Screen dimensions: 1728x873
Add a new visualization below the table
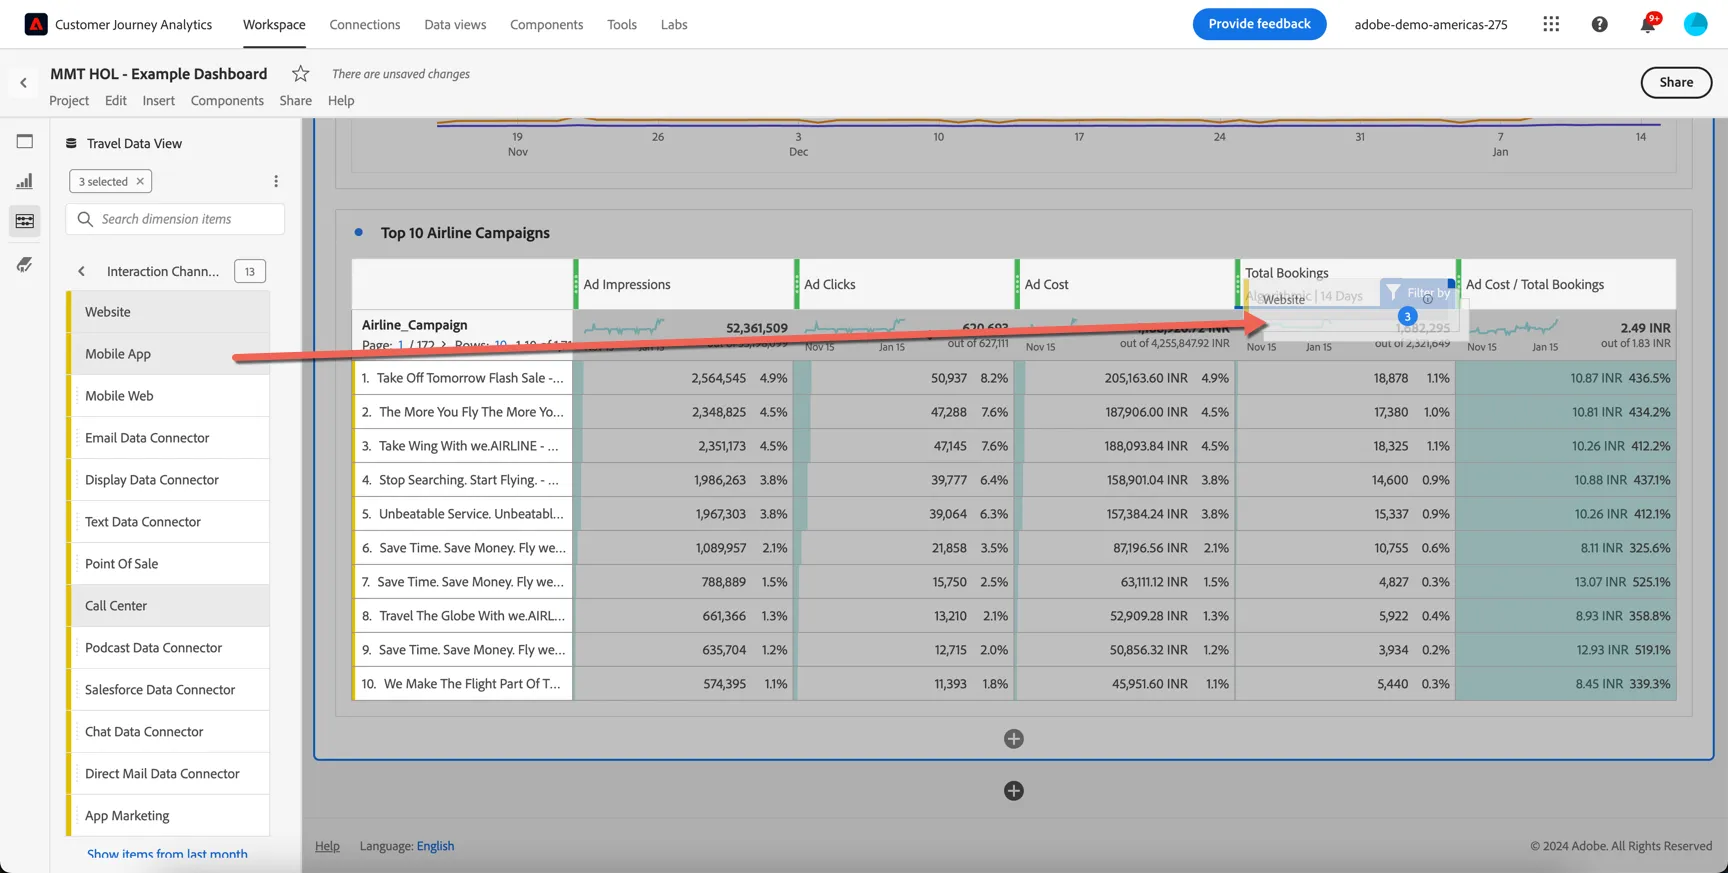(1013, 738)
